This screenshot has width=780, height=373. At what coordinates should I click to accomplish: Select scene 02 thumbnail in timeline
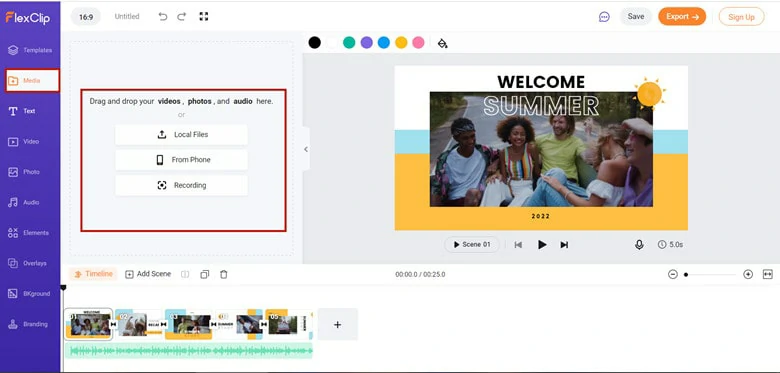[x=138, y=324]
